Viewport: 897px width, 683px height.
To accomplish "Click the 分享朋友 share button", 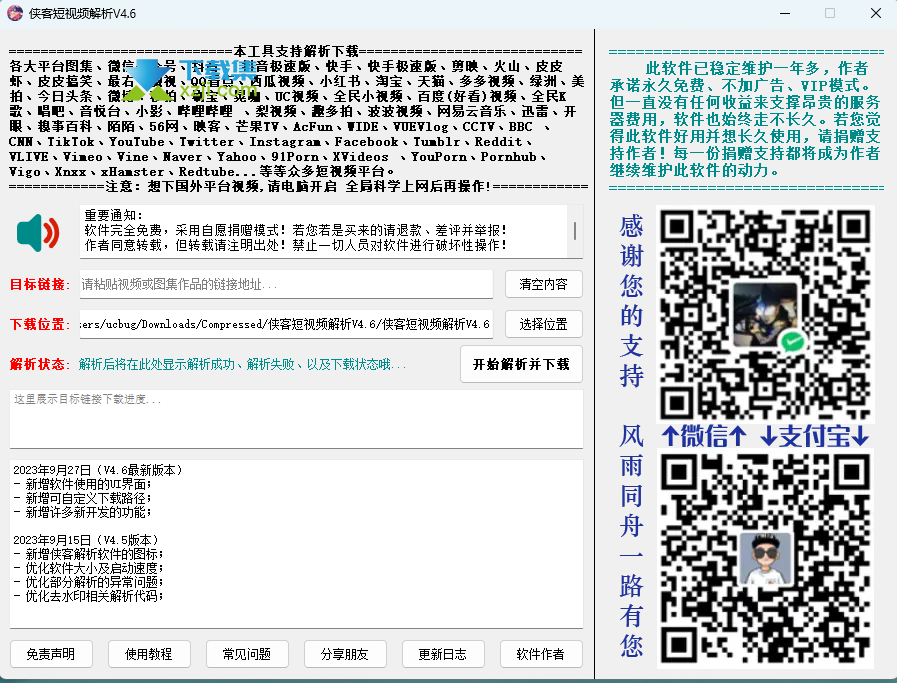I will click(345, 654).
